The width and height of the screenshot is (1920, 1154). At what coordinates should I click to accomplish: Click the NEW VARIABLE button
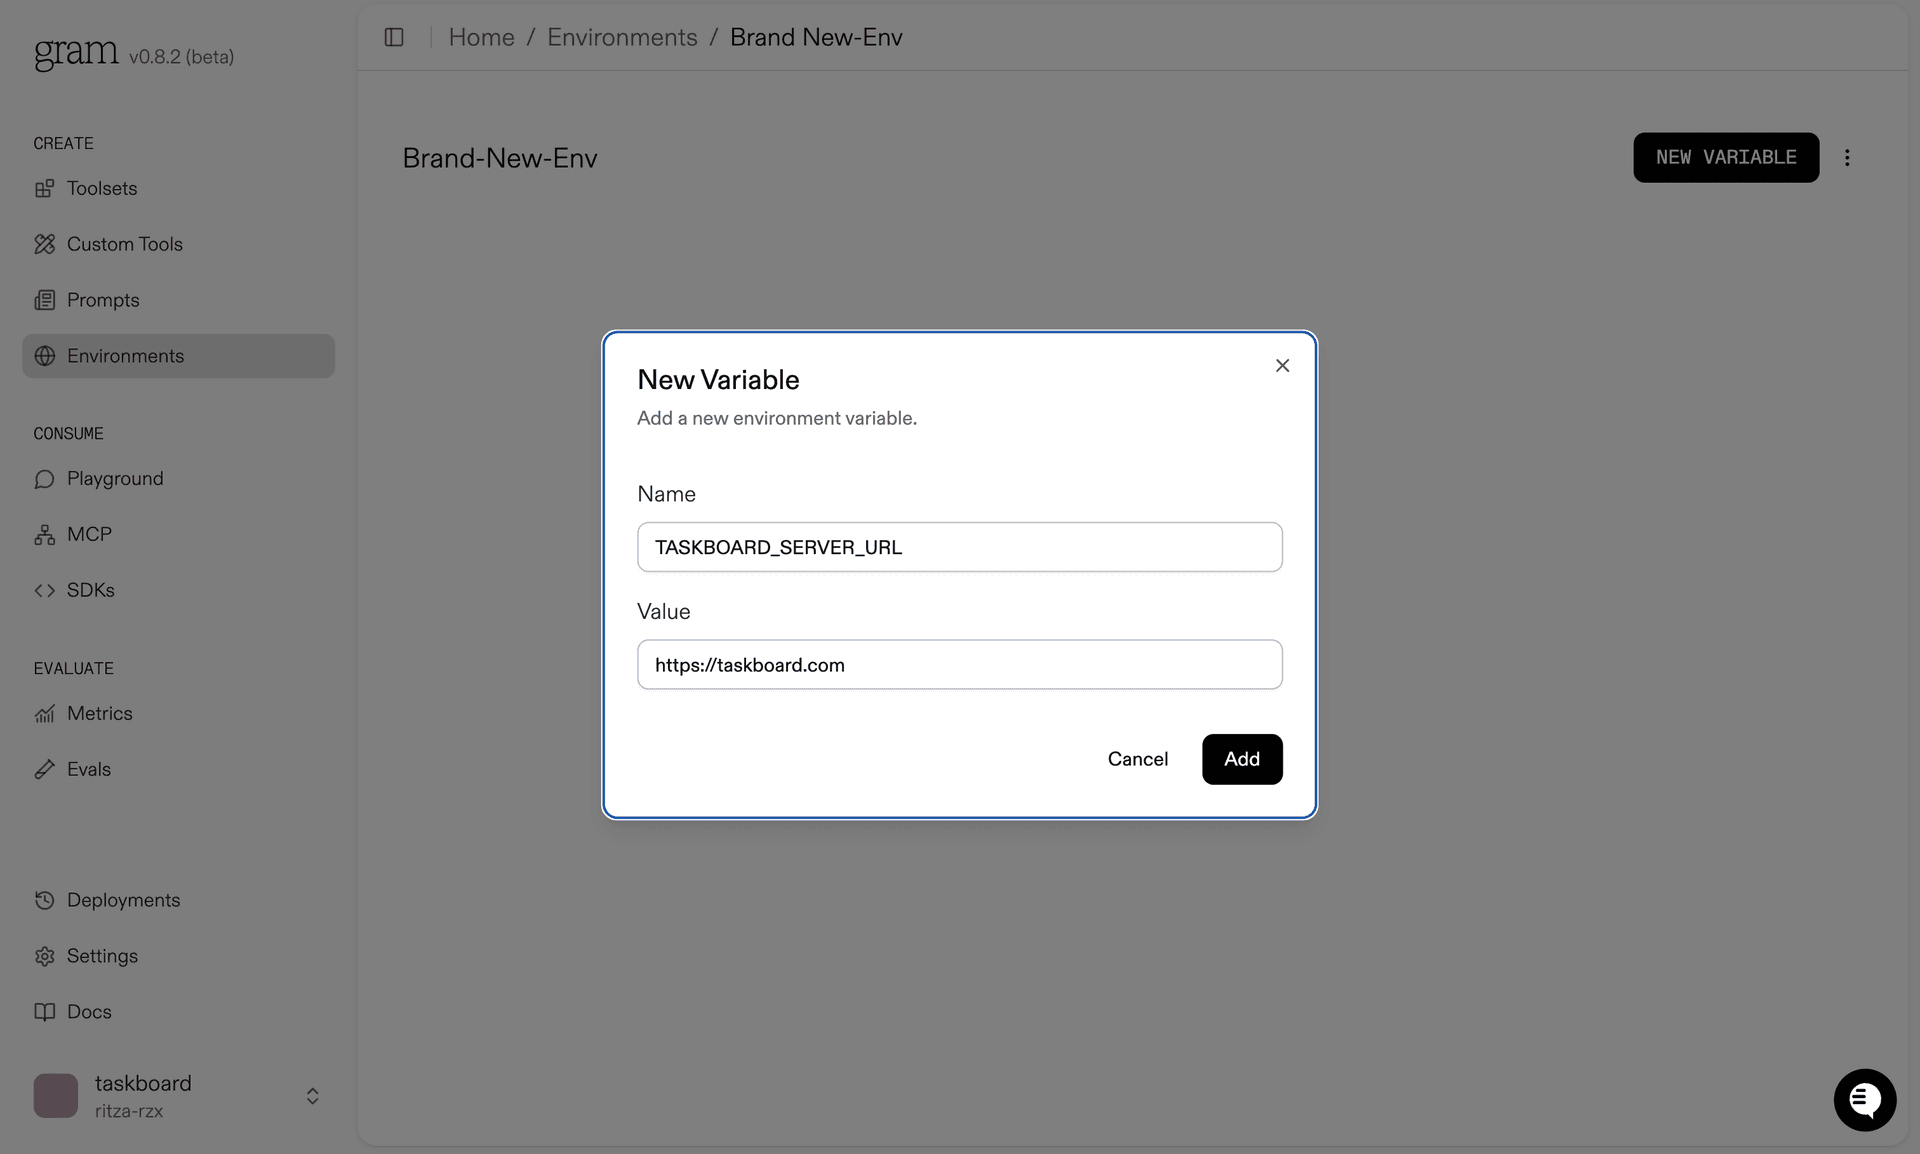[1725, 157]
